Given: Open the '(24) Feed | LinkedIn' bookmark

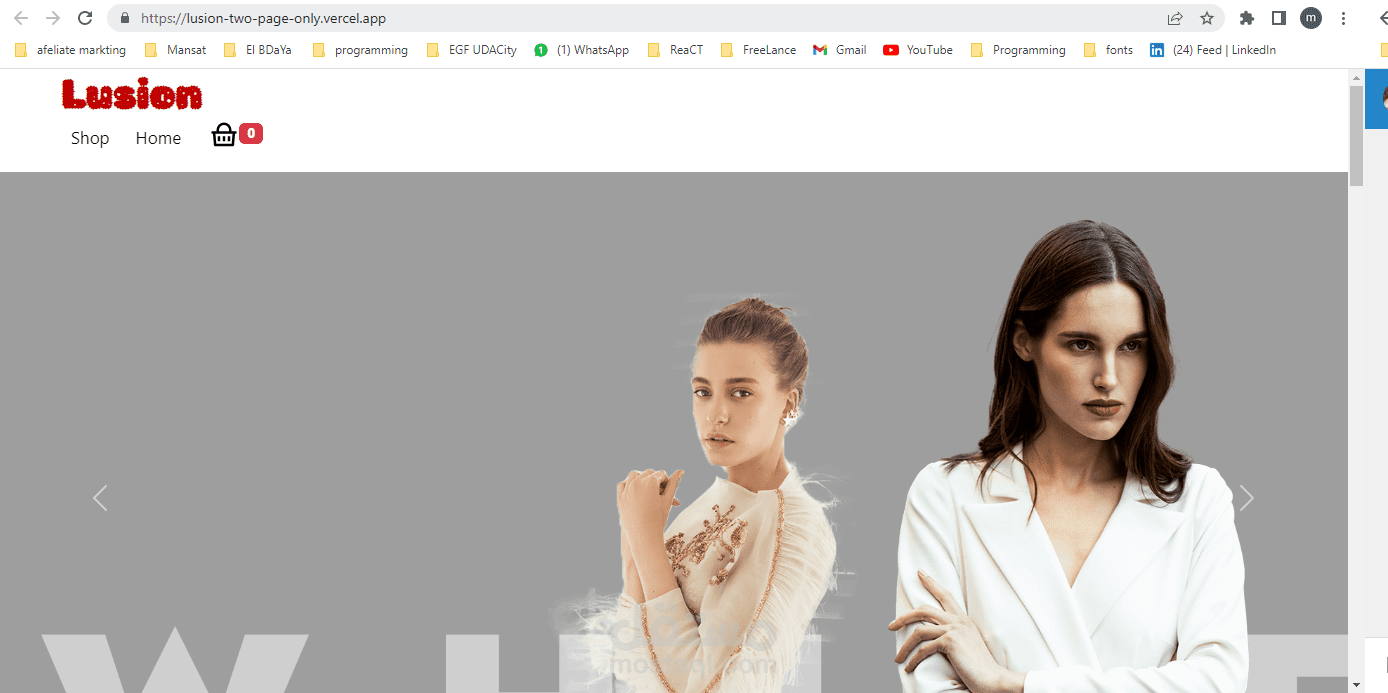Looking at the screenshot, I should tap(1213, 50).
